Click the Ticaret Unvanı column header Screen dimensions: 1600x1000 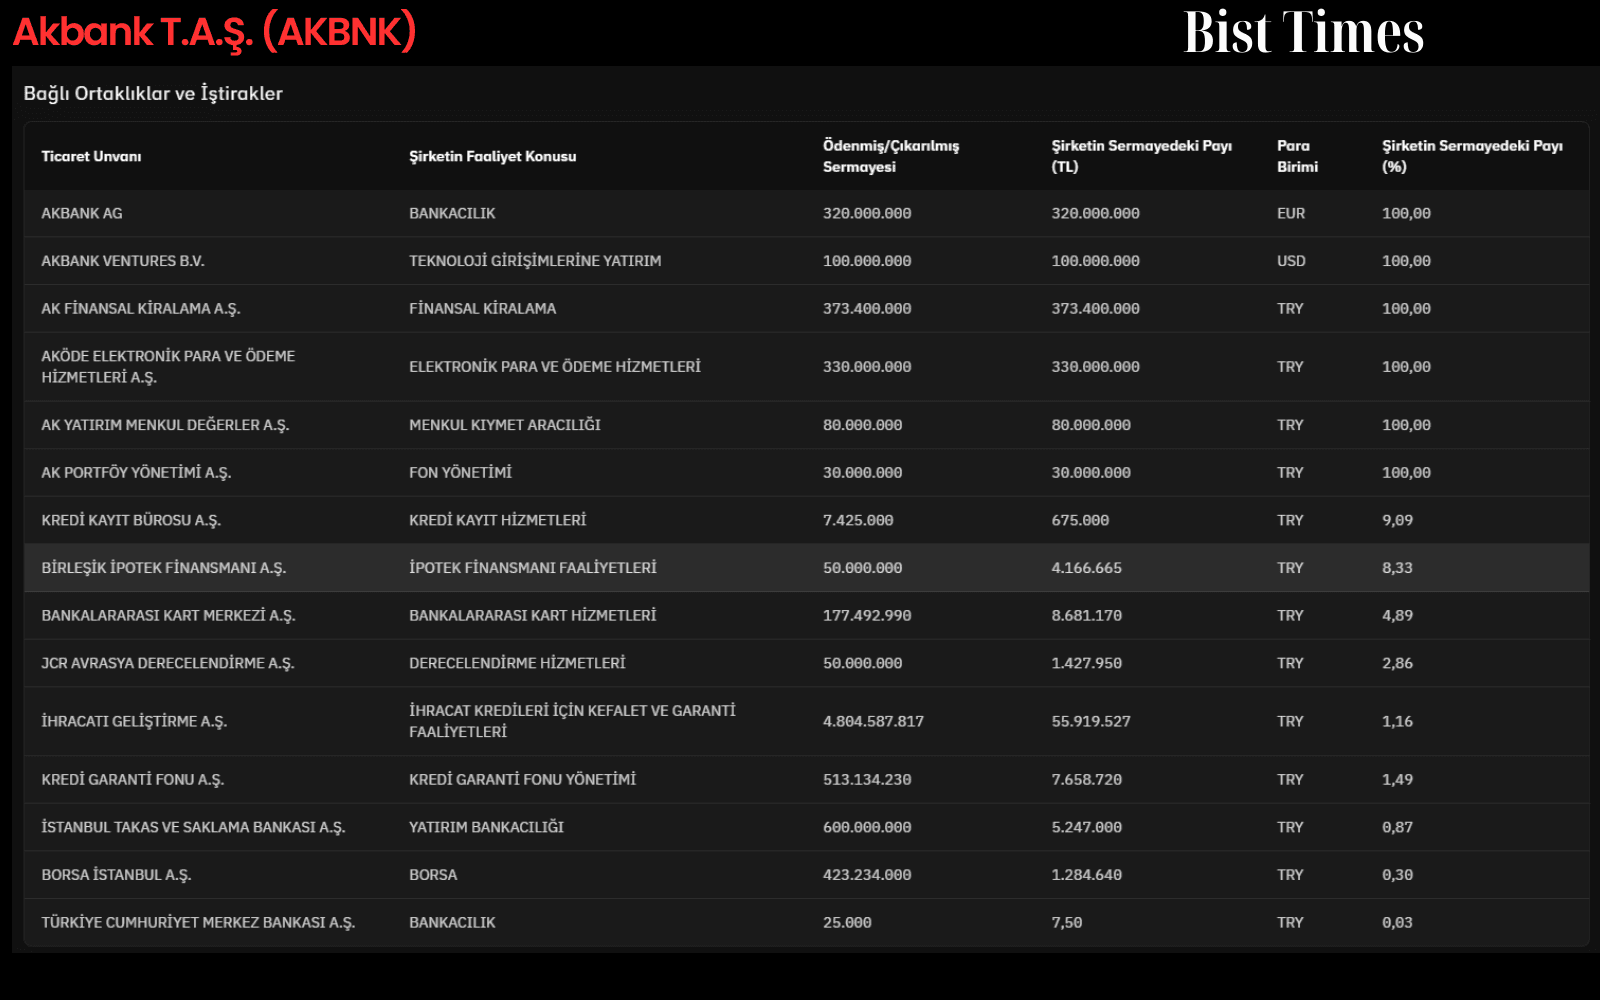(x=91, y=156)
